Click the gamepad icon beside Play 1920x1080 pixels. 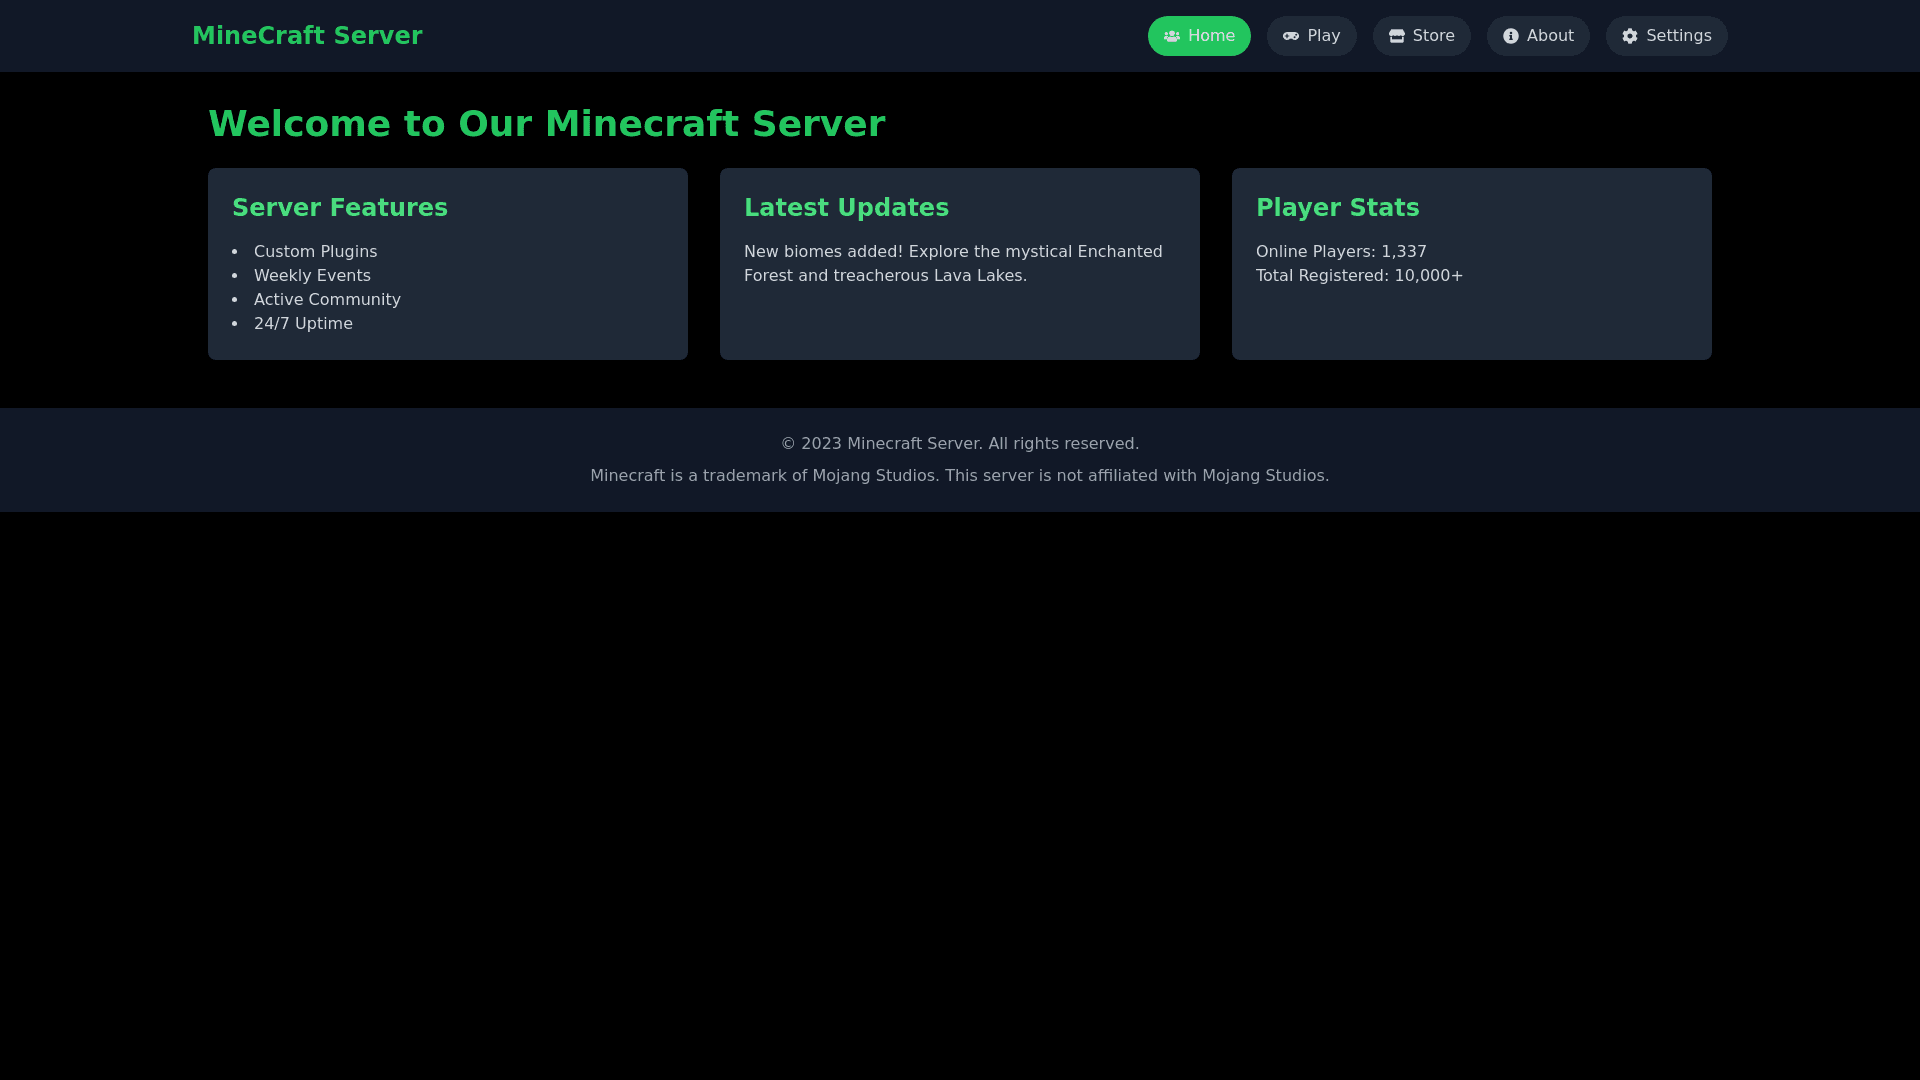1291,36
